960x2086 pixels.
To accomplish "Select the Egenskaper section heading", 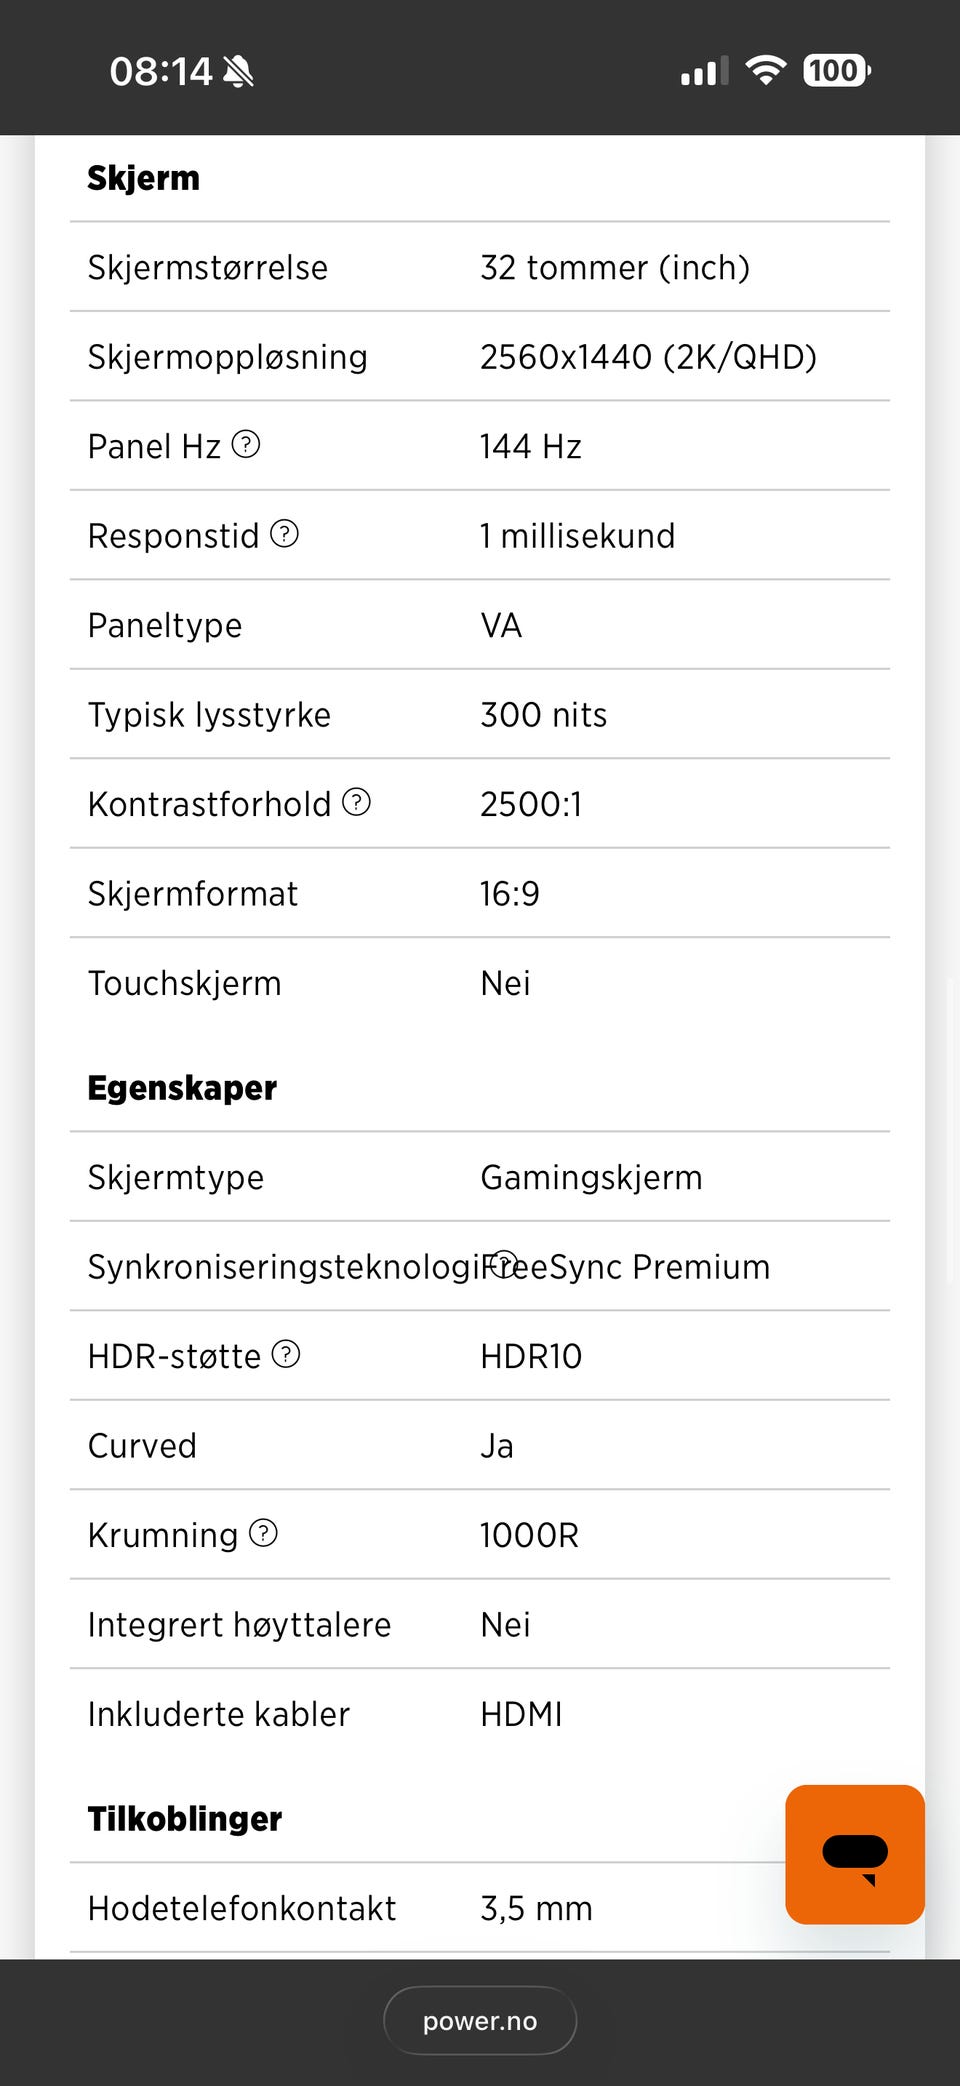I will tap(182, 1088).
